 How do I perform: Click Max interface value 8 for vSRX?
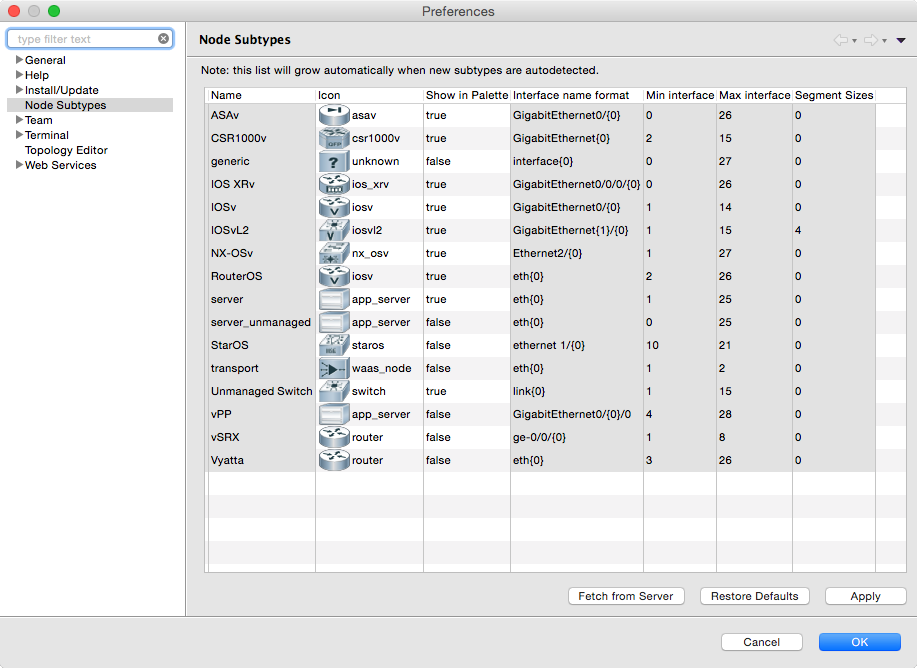(x=722, y=438)
